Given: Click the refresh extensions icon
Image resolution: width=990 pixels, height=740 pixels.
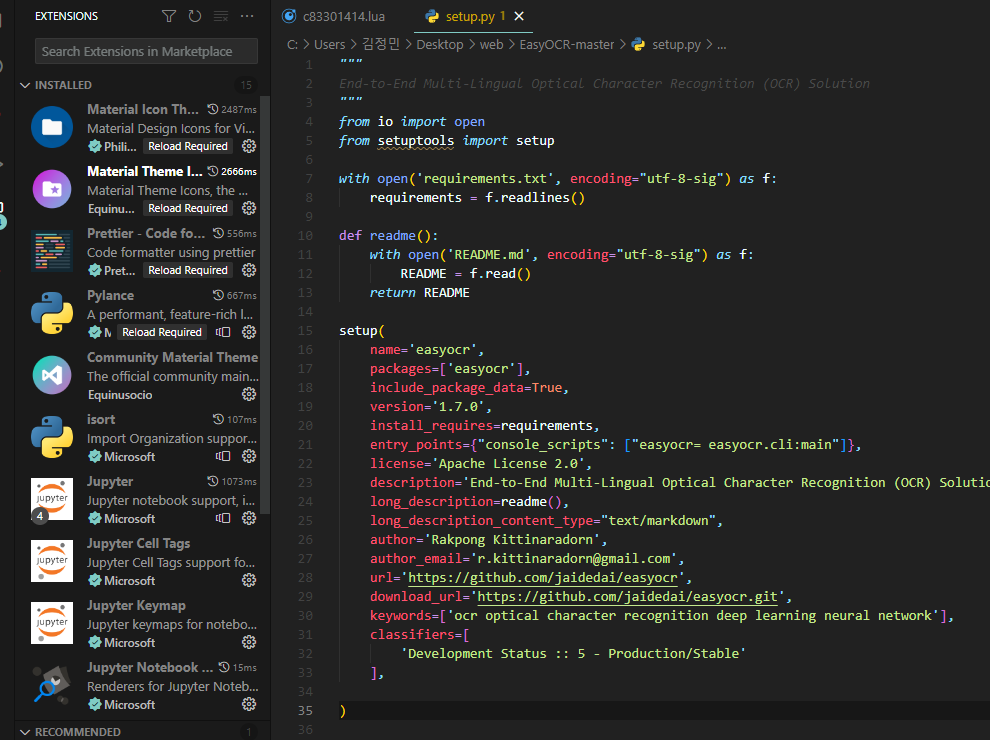Looking at the screenshot, I should point(194,16).
